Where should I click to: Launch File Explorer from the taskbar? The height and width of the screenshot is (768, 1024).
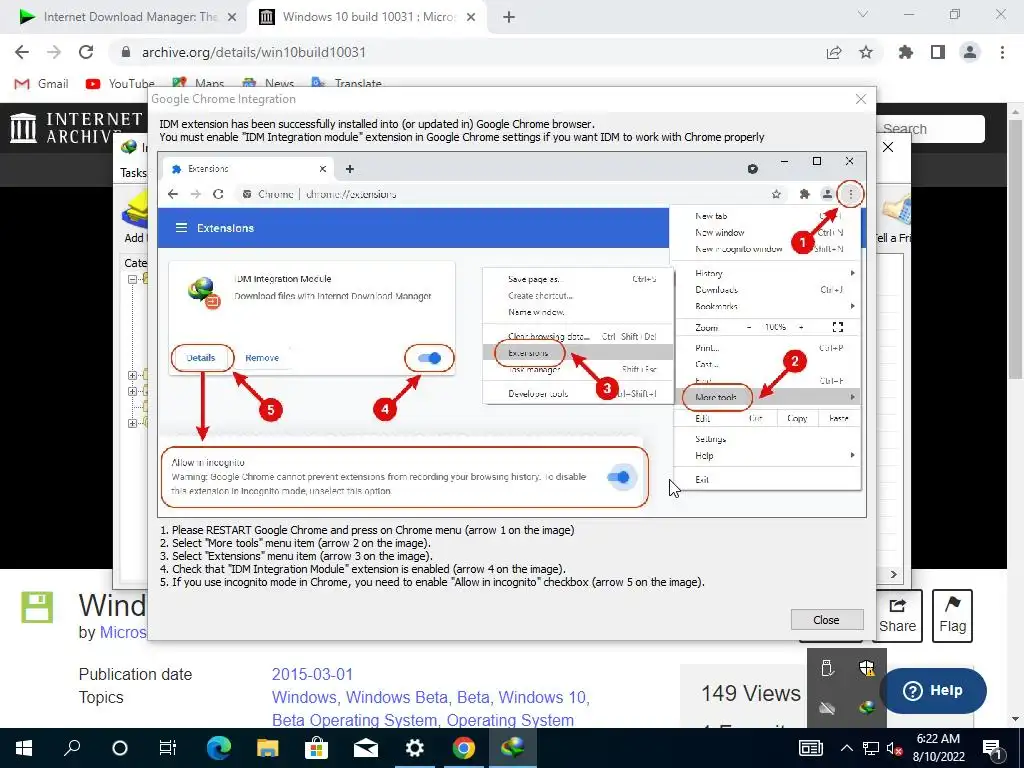click(268, 748)
